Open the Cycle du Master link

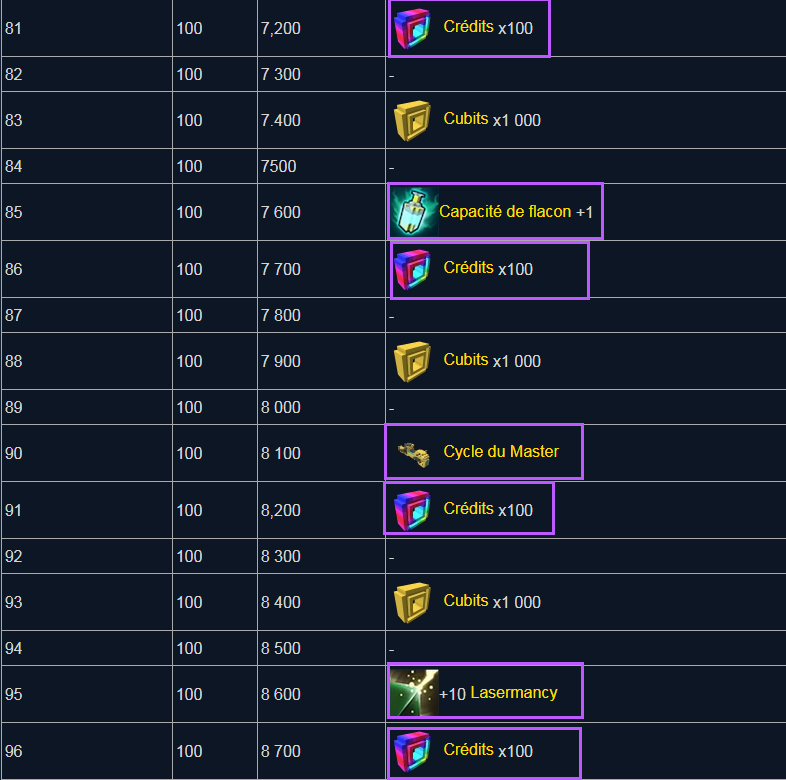point(501,452)
